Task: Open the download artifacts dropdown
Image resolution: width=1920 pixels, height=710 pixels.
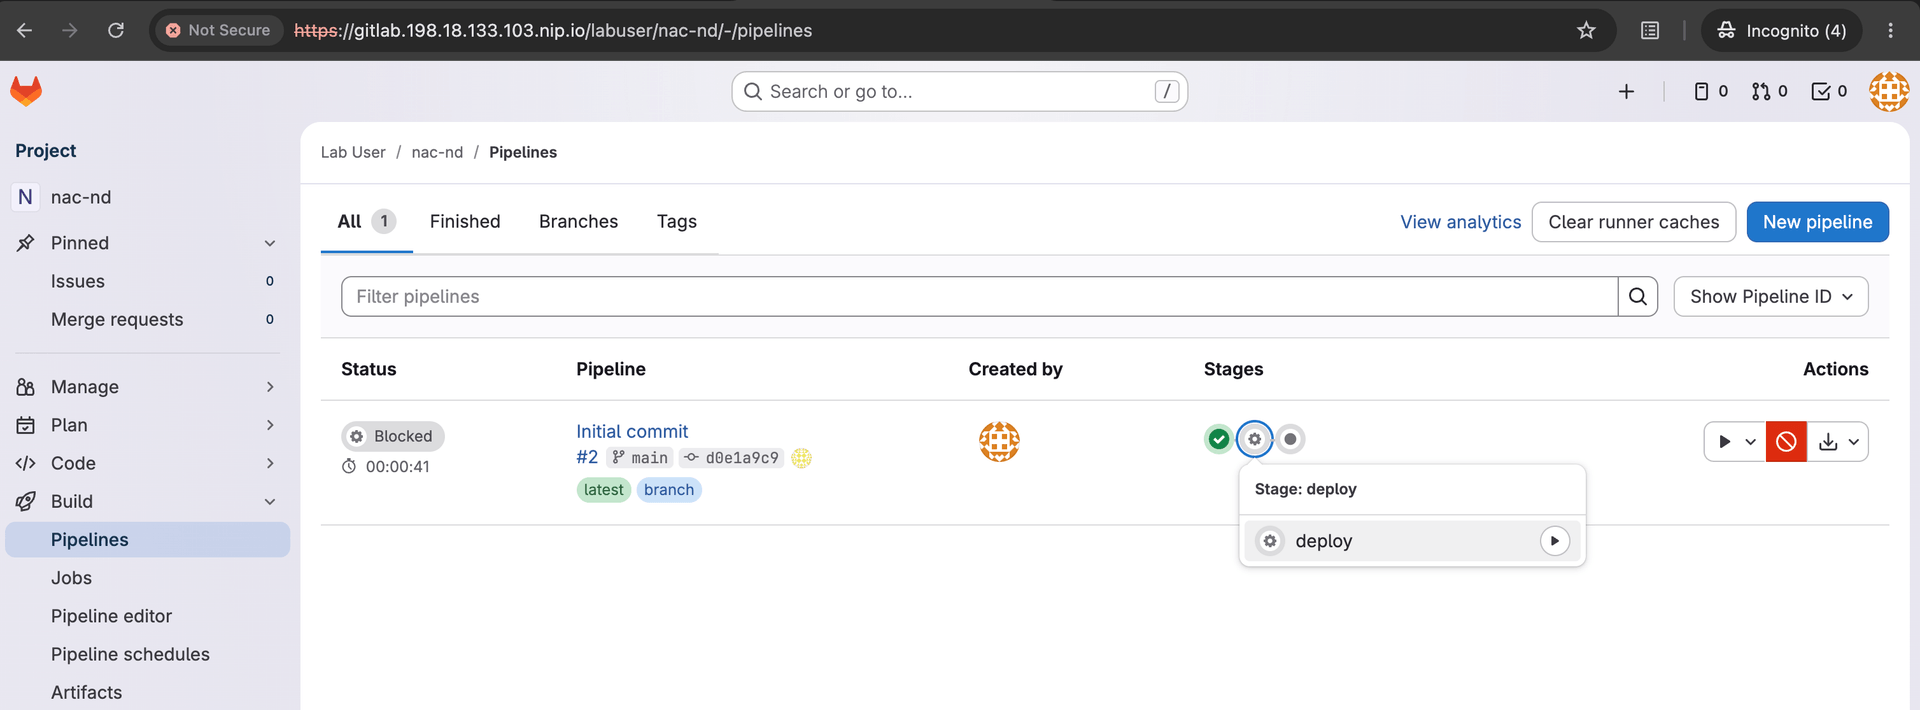Action: point(1838,442)
